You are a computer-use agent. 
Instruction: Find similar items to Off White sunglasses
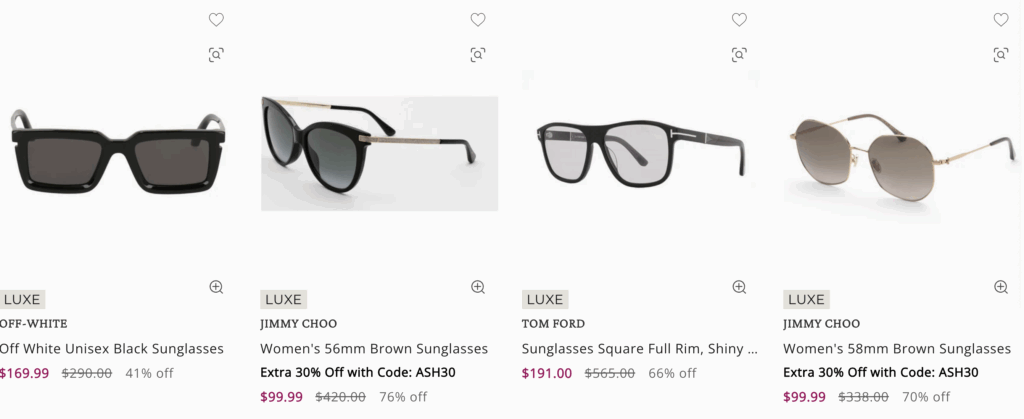click(x=216, y=55)
